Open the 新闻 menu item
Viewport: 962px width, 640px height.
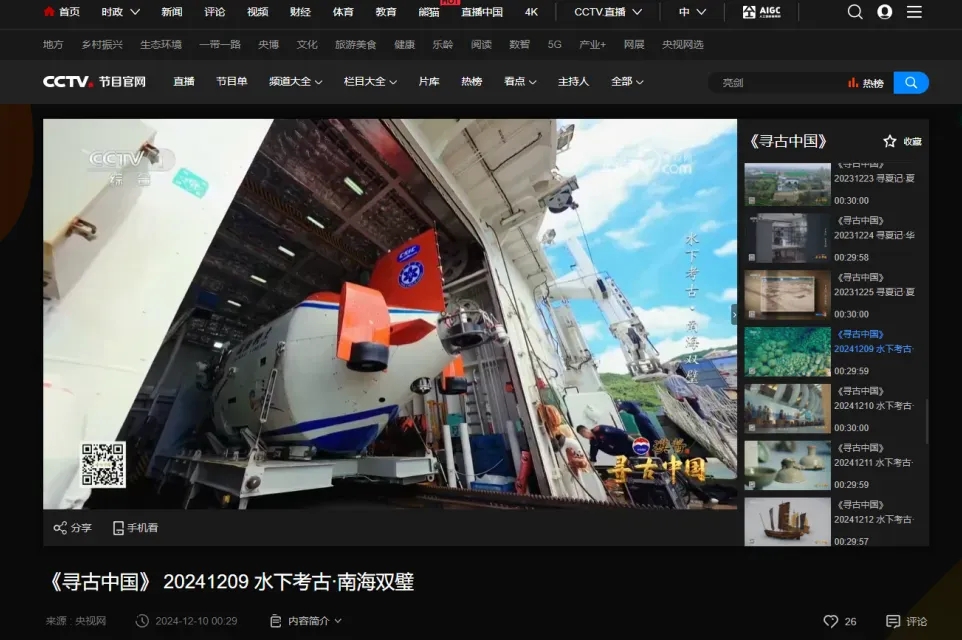(x=172, y=12)
